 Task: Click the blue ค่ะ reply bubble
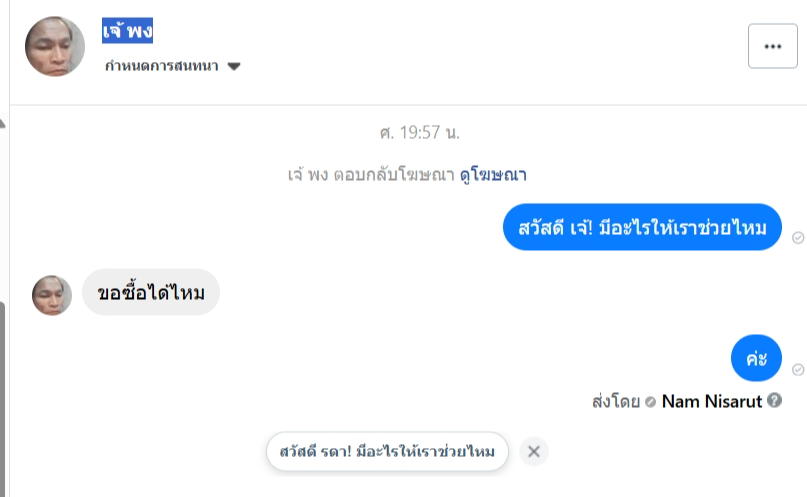(x=756, y=359)
